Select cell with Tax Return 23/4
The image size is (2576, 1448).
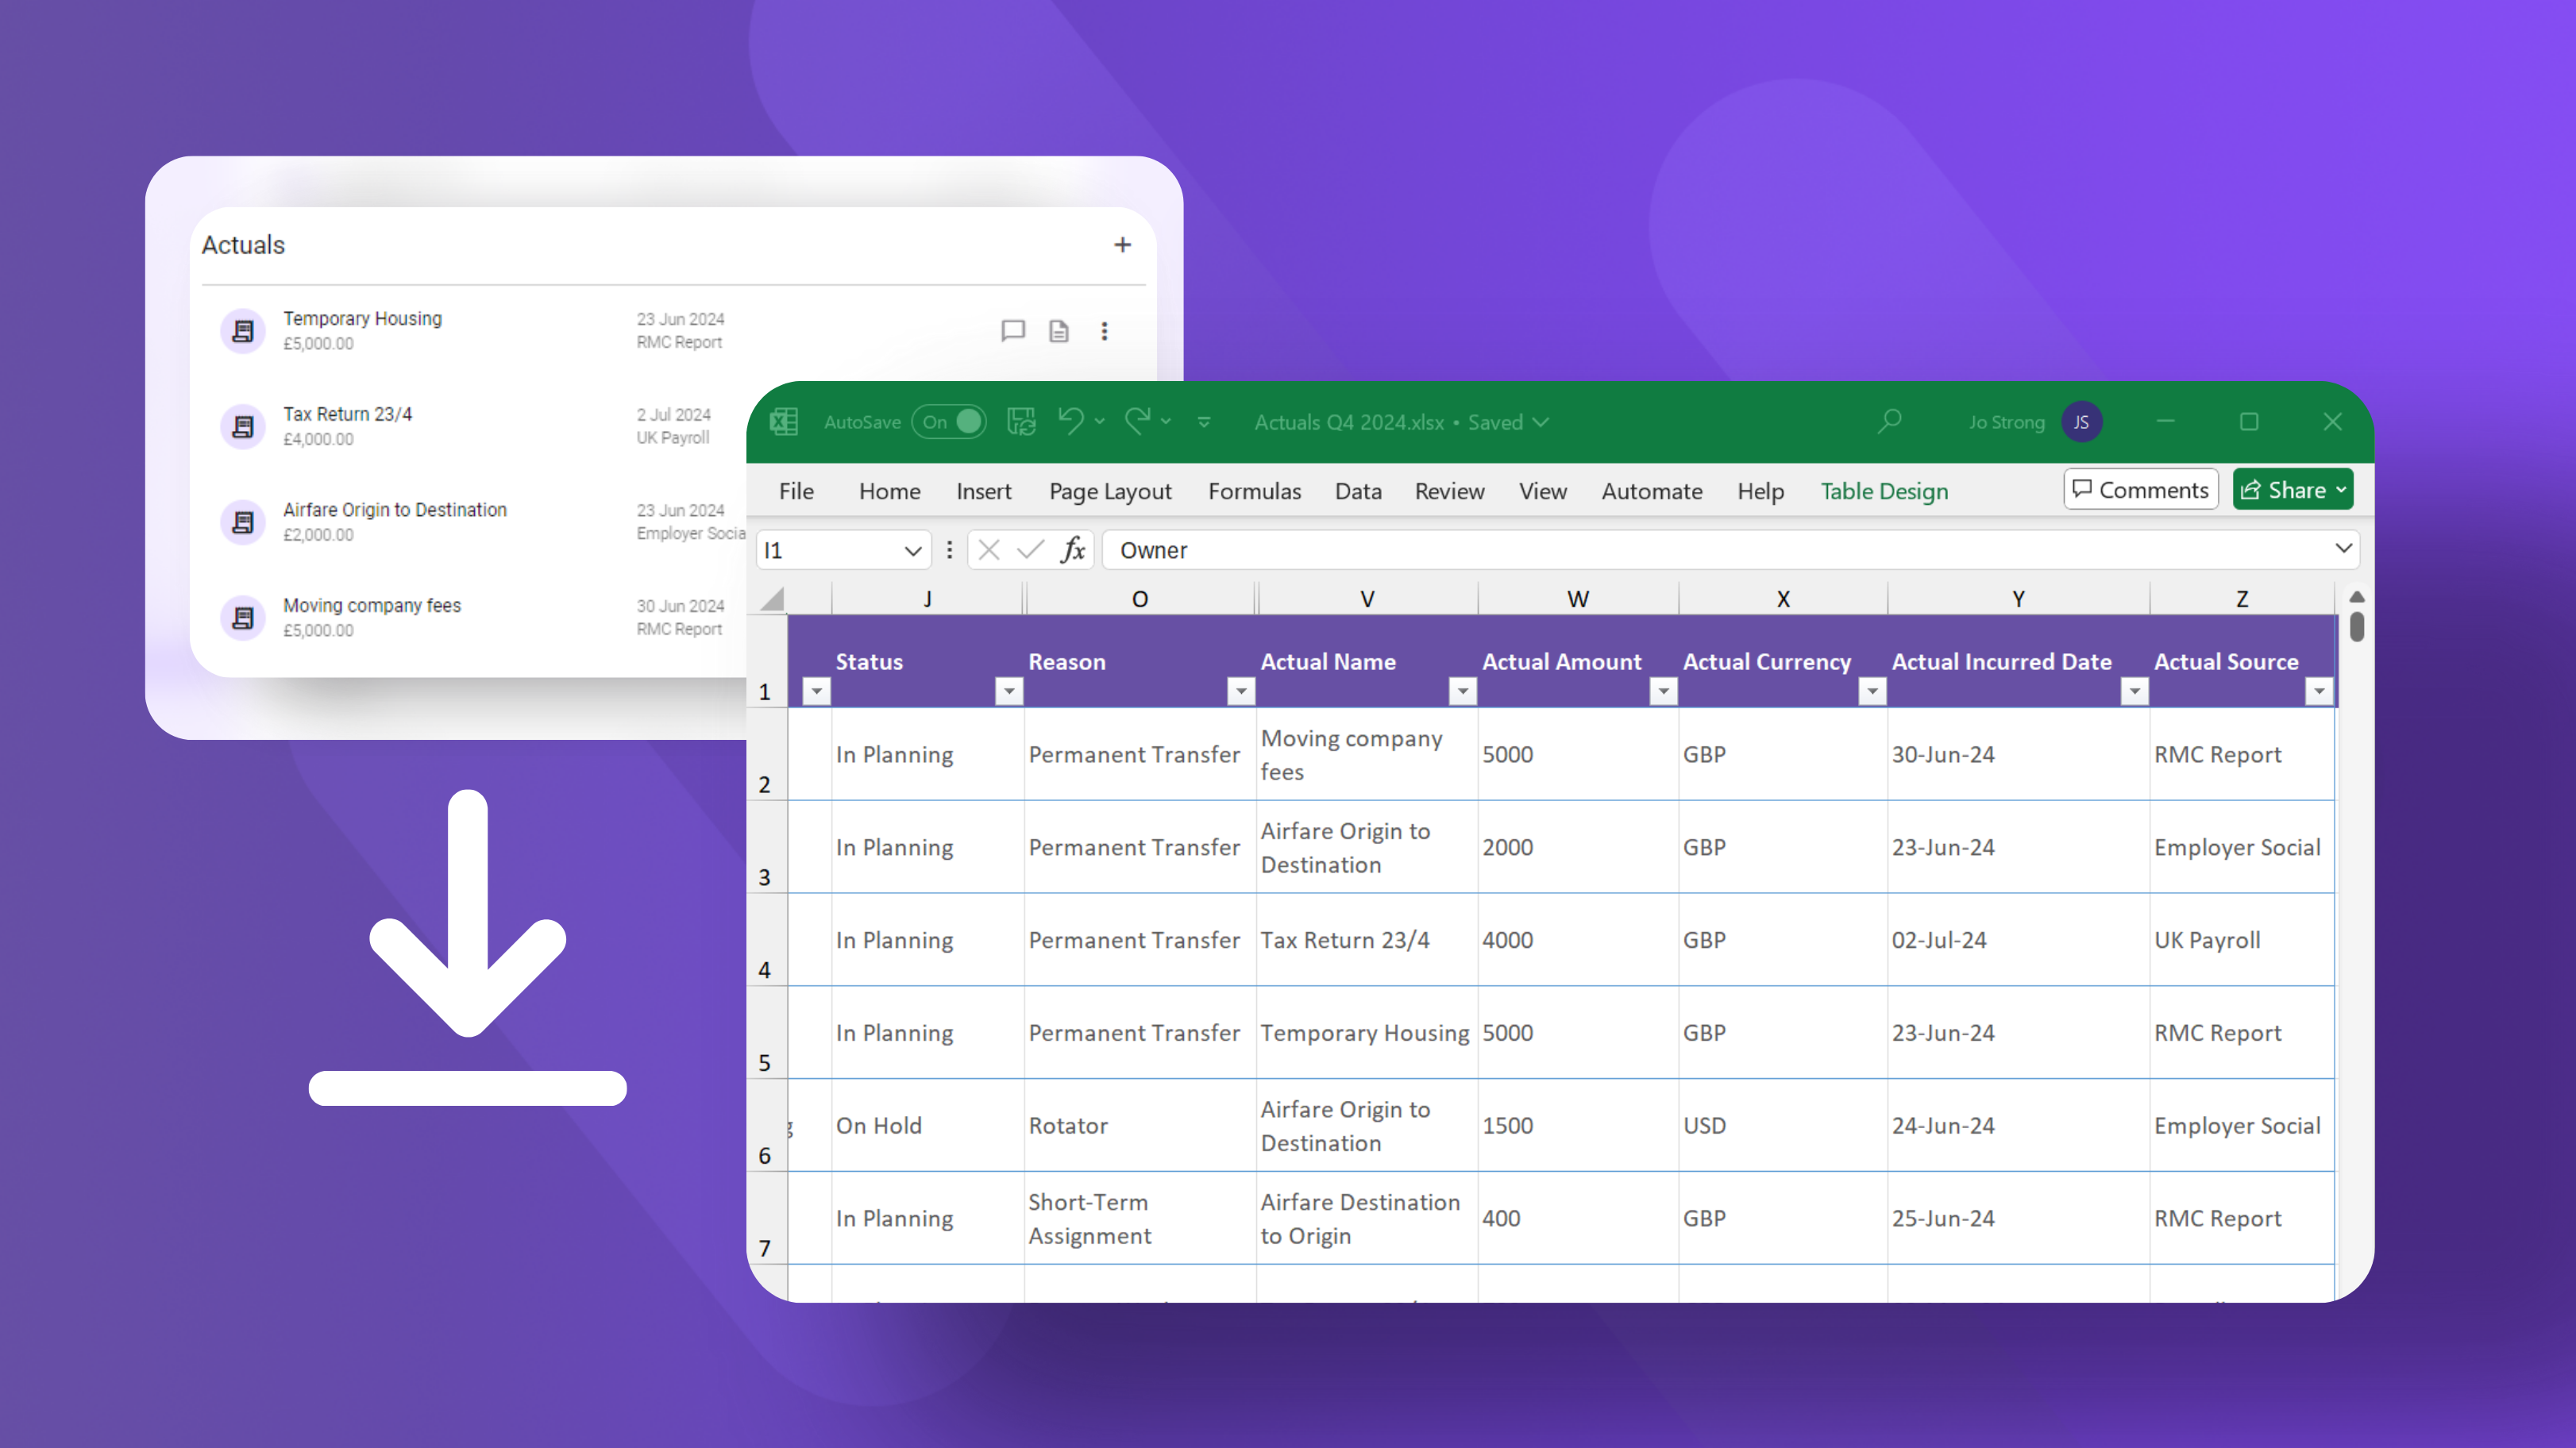click(x=1366, y=940)
